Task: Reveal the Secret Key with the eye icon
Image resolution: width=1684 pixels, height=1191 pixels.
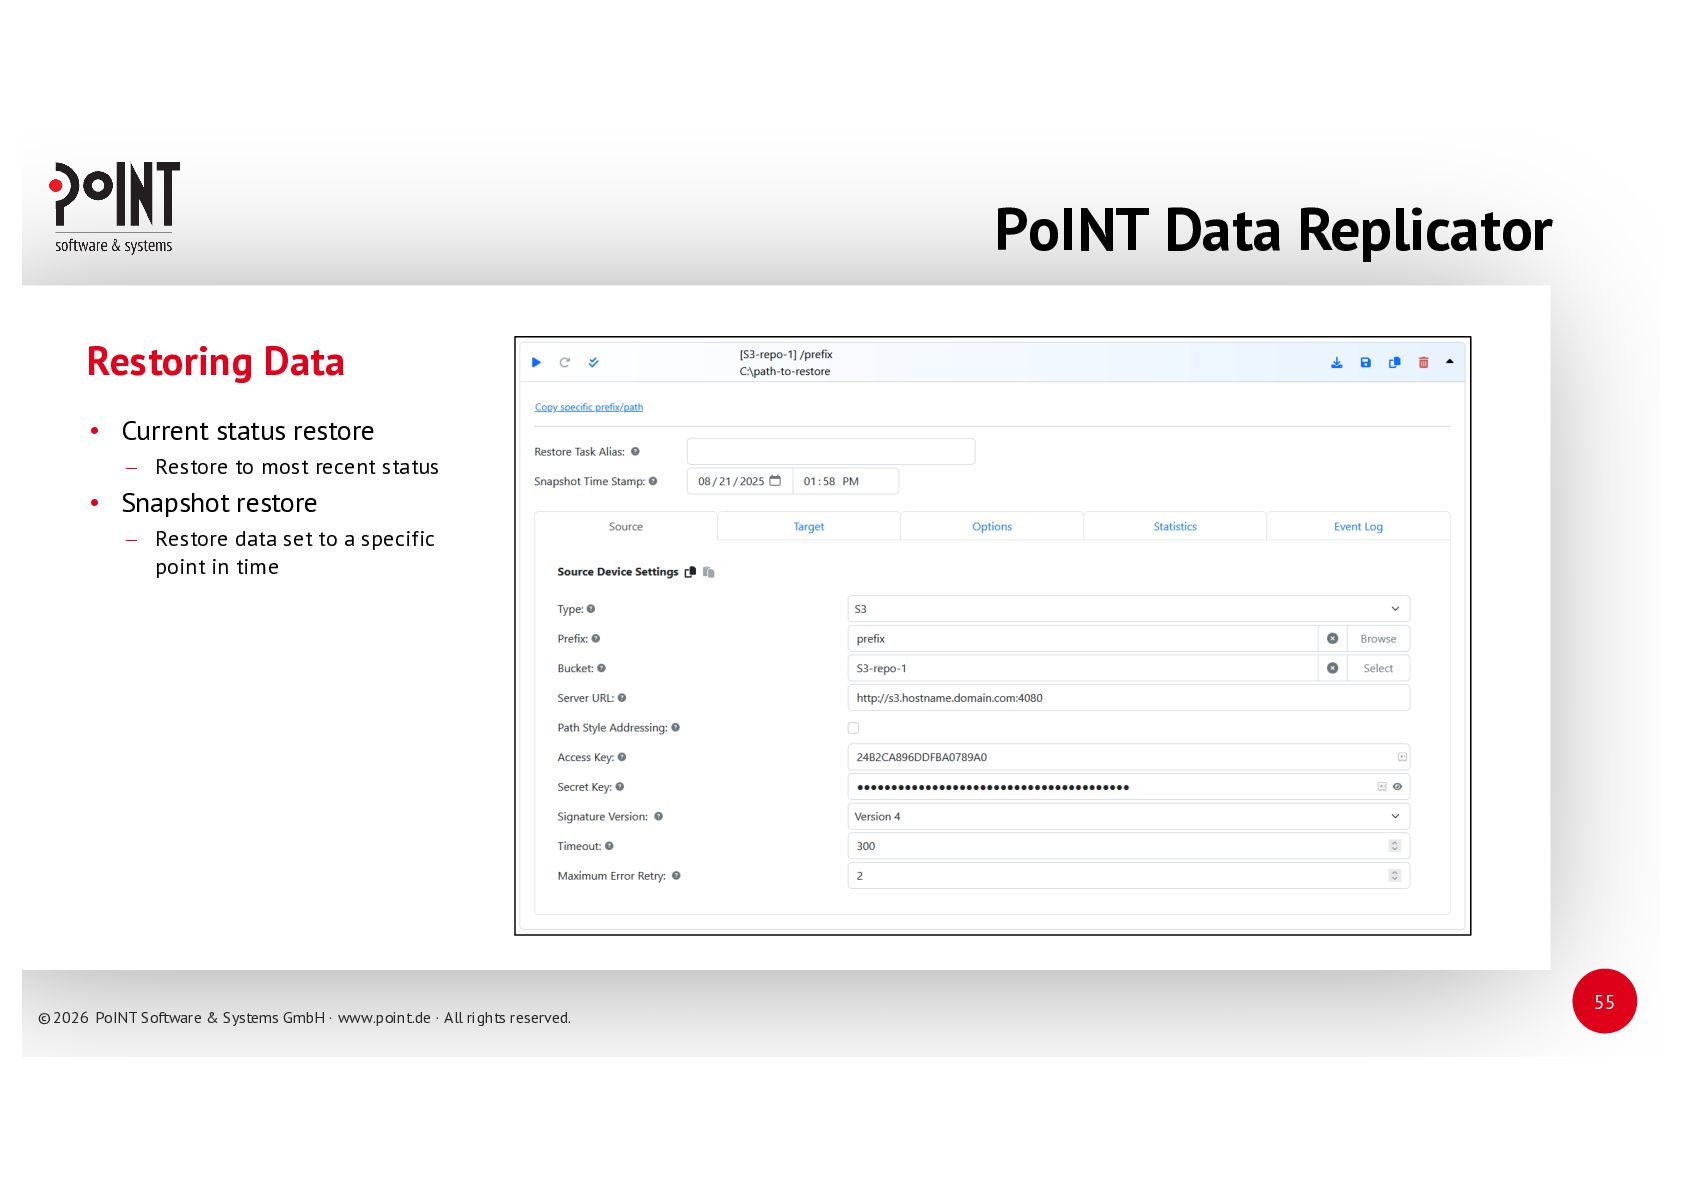Action: point(1398,787)
